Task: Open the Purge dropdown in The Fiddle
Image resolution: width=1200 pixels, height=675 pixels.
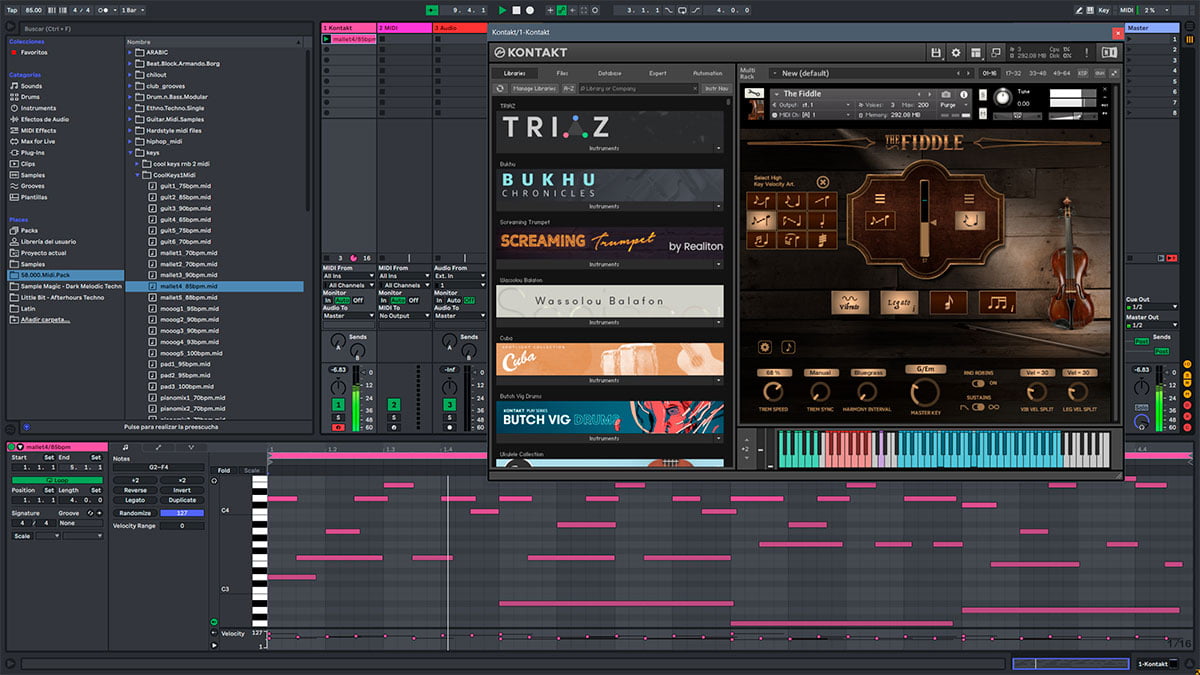Action: point(954,105)
